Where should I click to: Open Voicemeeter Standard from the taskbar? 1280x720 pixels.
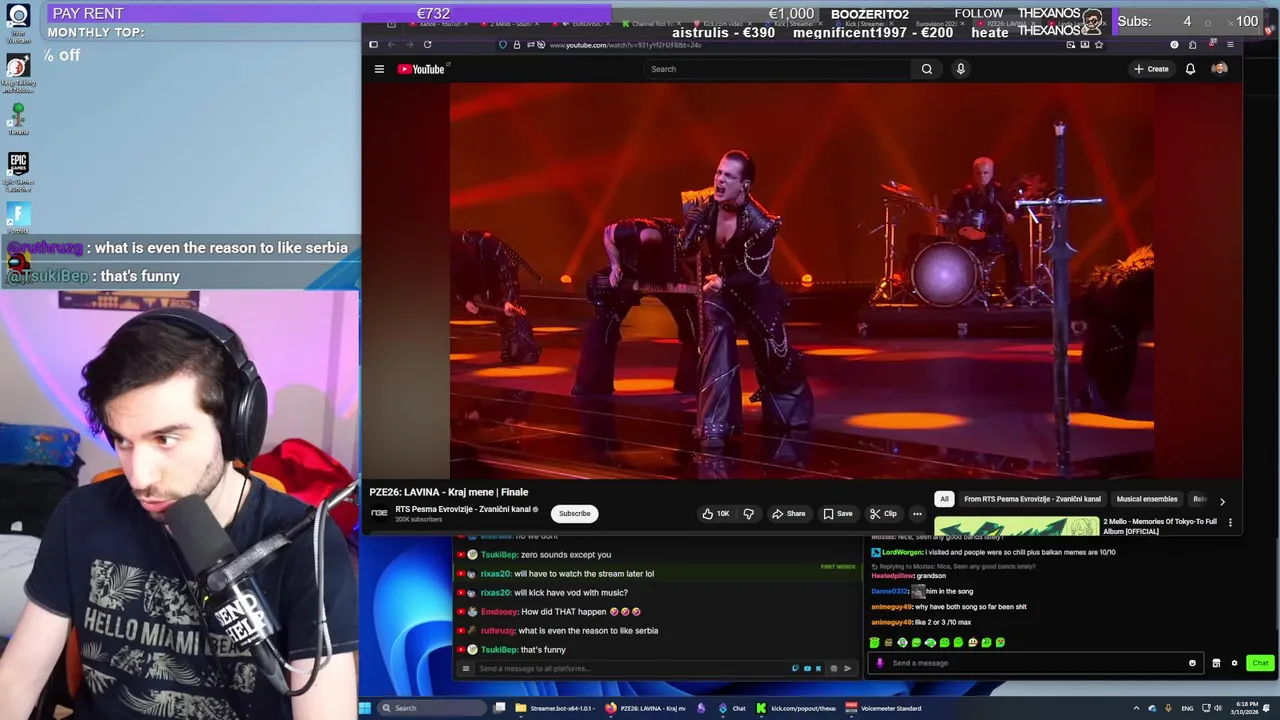[x=884, y=708]
